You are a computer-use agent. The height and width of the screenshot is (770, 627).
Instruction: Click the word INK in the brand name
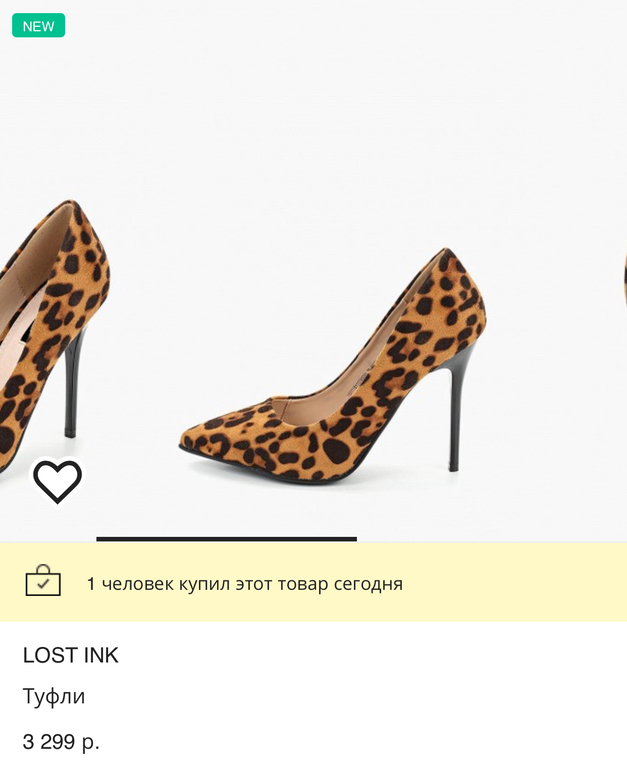[x=99, y=656]
